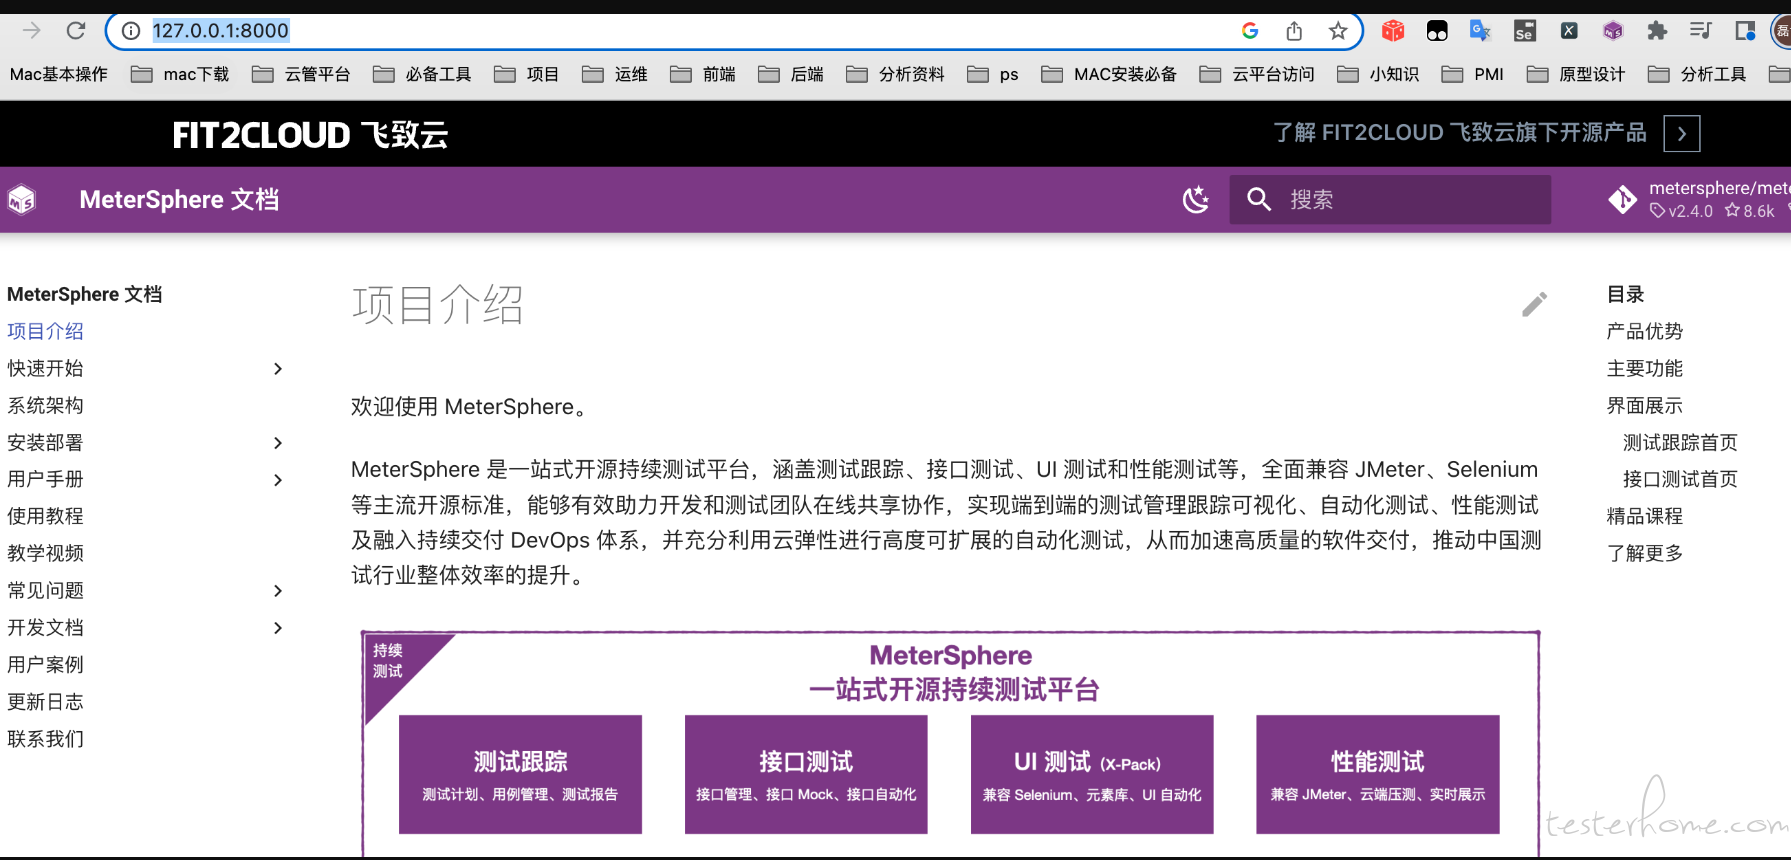
Task: Edit this page with the pencil icon
Action: point(1534,304)
